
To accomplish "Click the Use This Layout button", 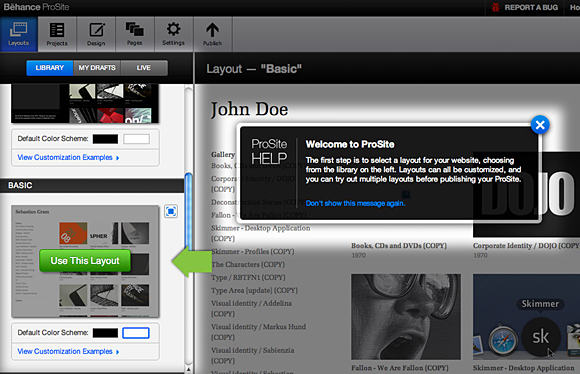I will click(85, 261).
